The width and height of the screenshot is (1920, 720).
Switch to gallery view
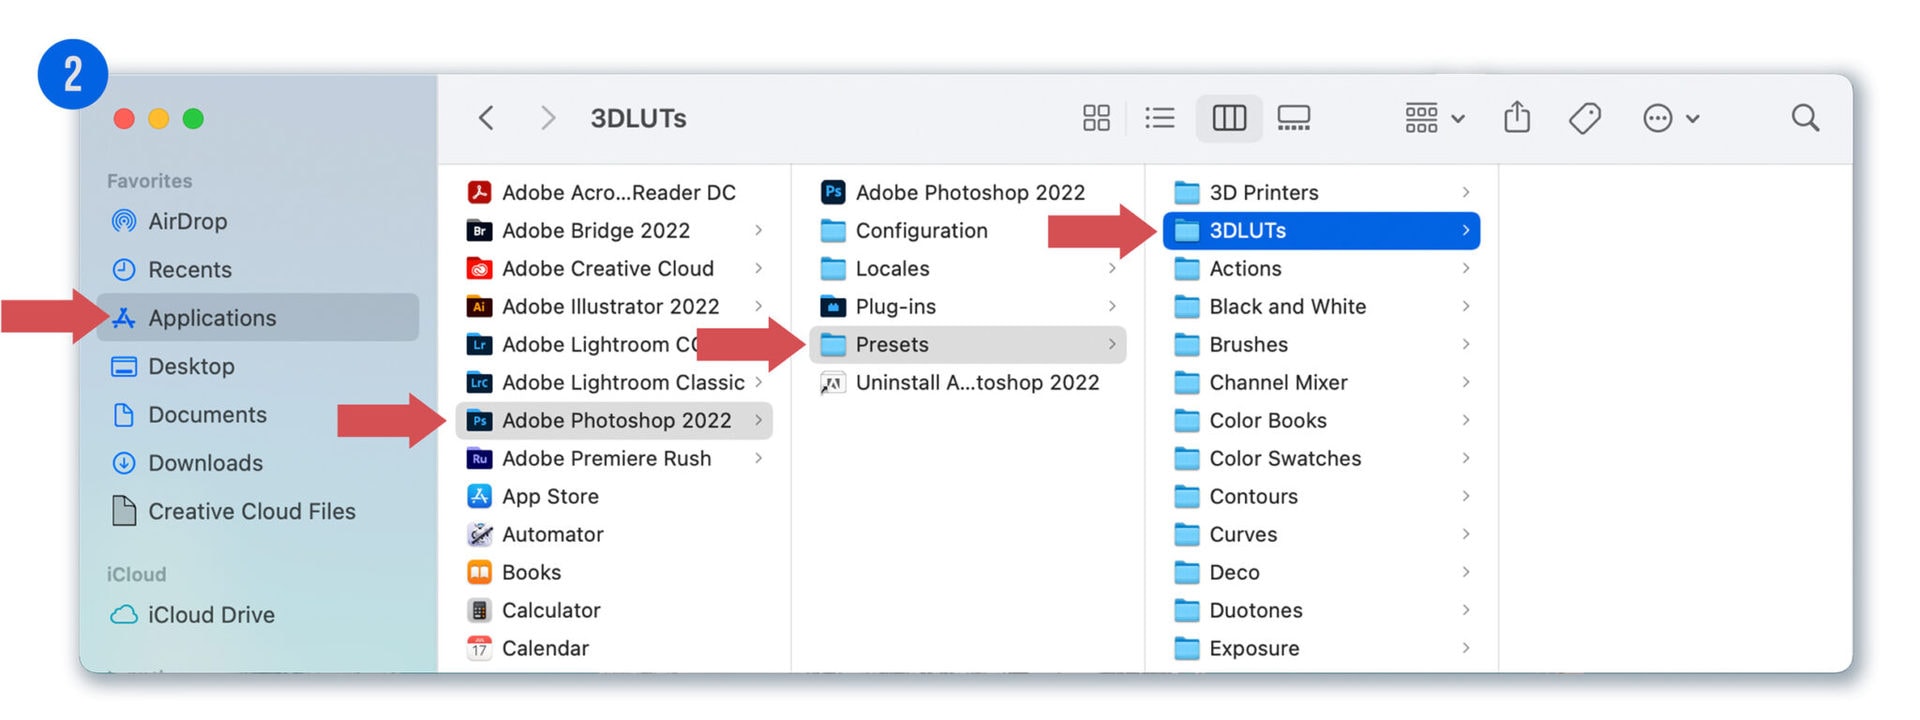tap(1293, 118)
